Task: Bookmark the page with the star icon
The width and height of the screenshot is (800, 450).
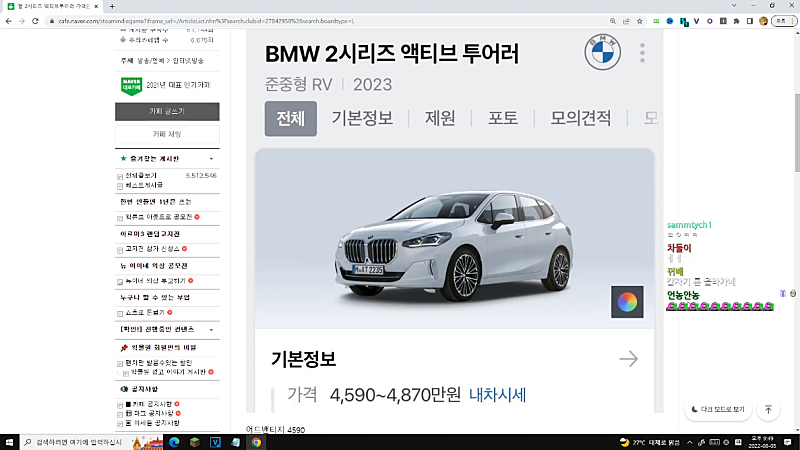Action: tap(640, 21)
